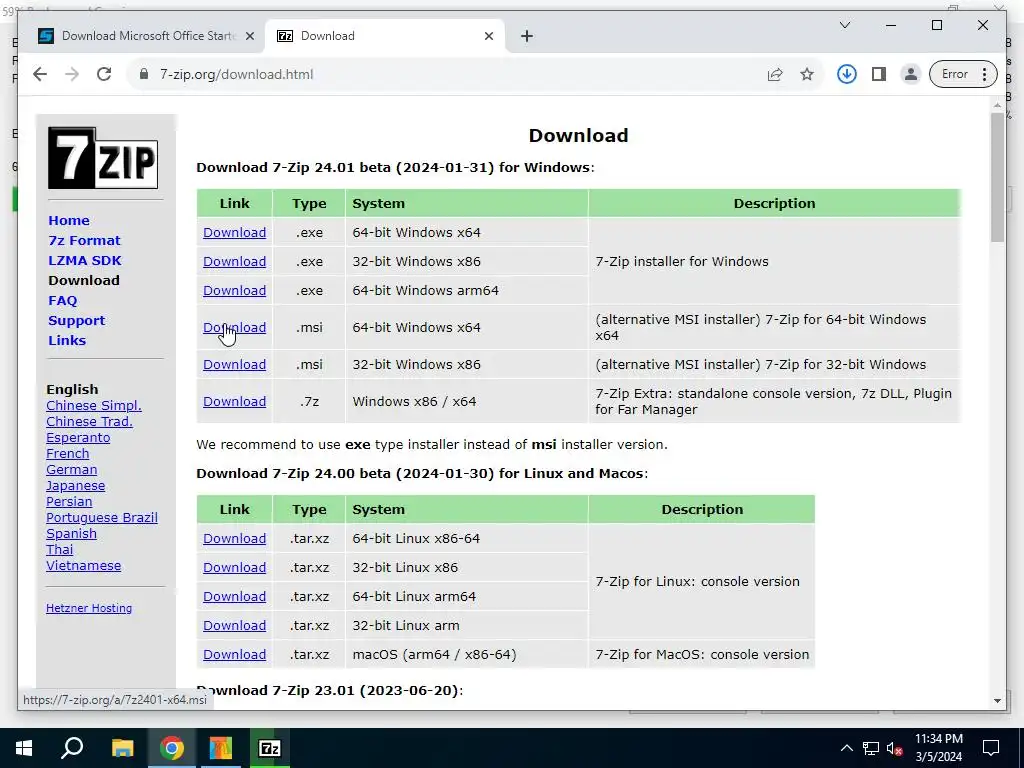The height and width of the screenshot is (768, 1024).
Task: Click the browser forward arrow
Action: [72, 74]
